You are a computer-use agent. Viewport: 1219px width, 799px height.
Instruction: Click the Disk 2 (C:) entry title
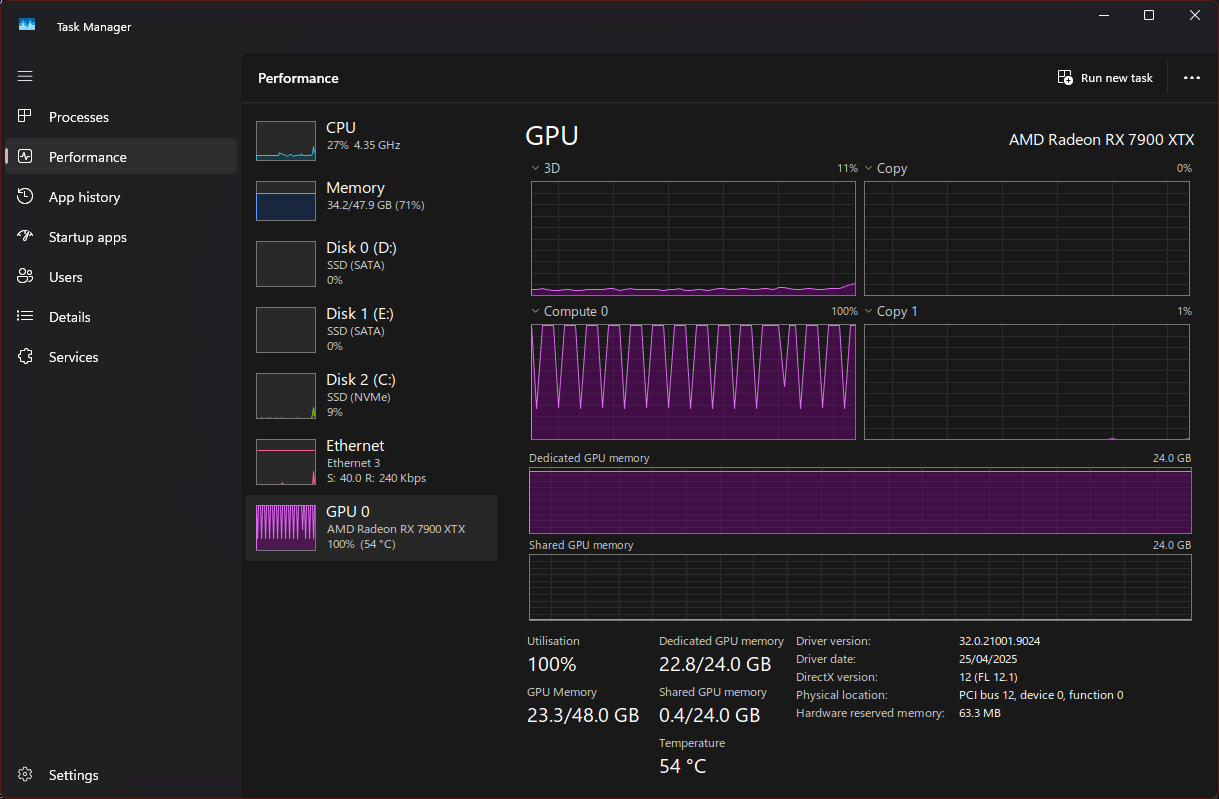(x=361, y=380)
